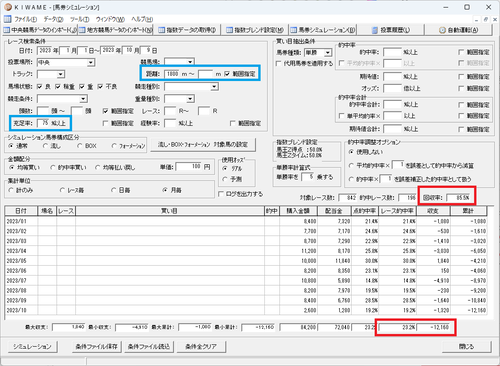Open 指数ブレンド設定 toolbar icon
The image size is (500, 366).
pyautogui.click(x=229, y=30)
